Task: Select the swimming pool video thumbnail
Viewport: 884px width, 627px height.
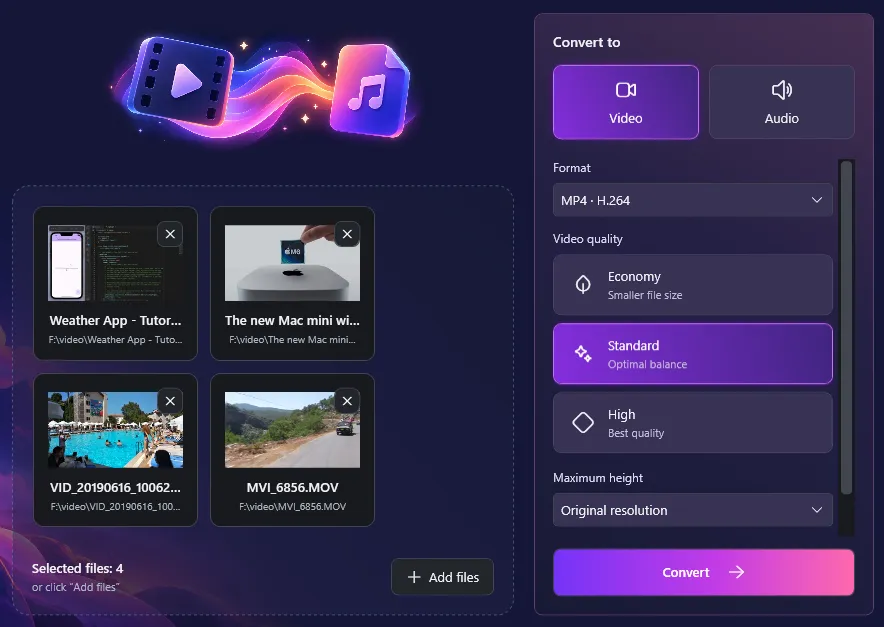Action: click(x=116, y=430)
